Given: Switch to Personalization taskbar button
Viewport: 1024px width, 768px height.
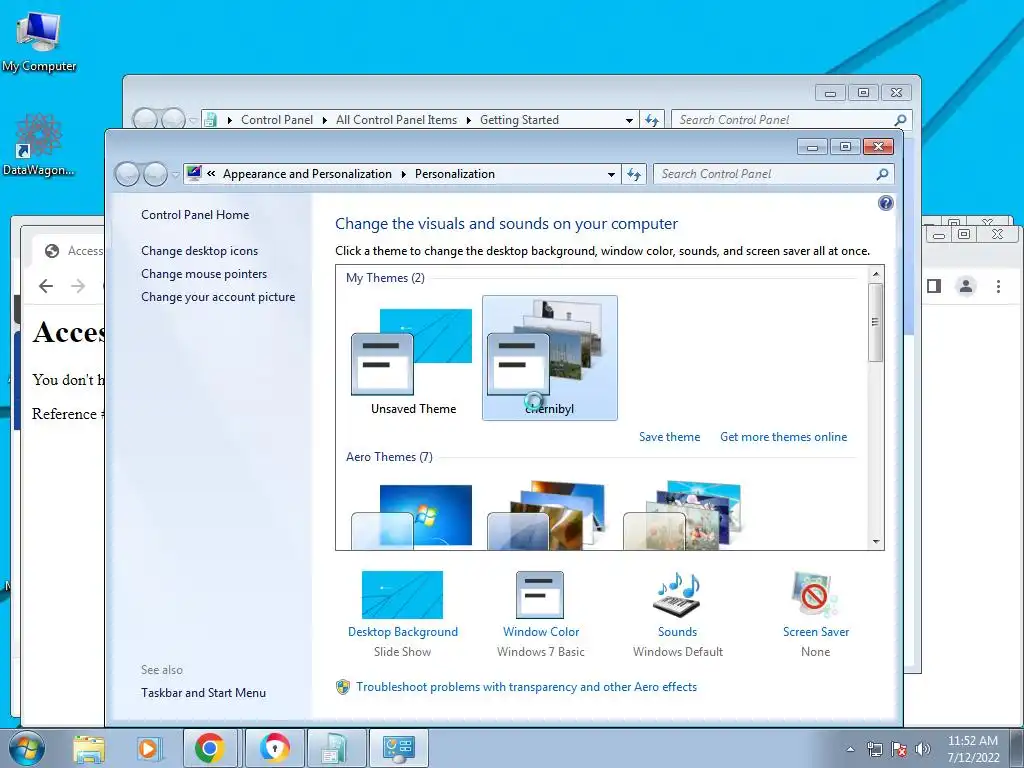Looking at the screenshot, I should (398, 748).
